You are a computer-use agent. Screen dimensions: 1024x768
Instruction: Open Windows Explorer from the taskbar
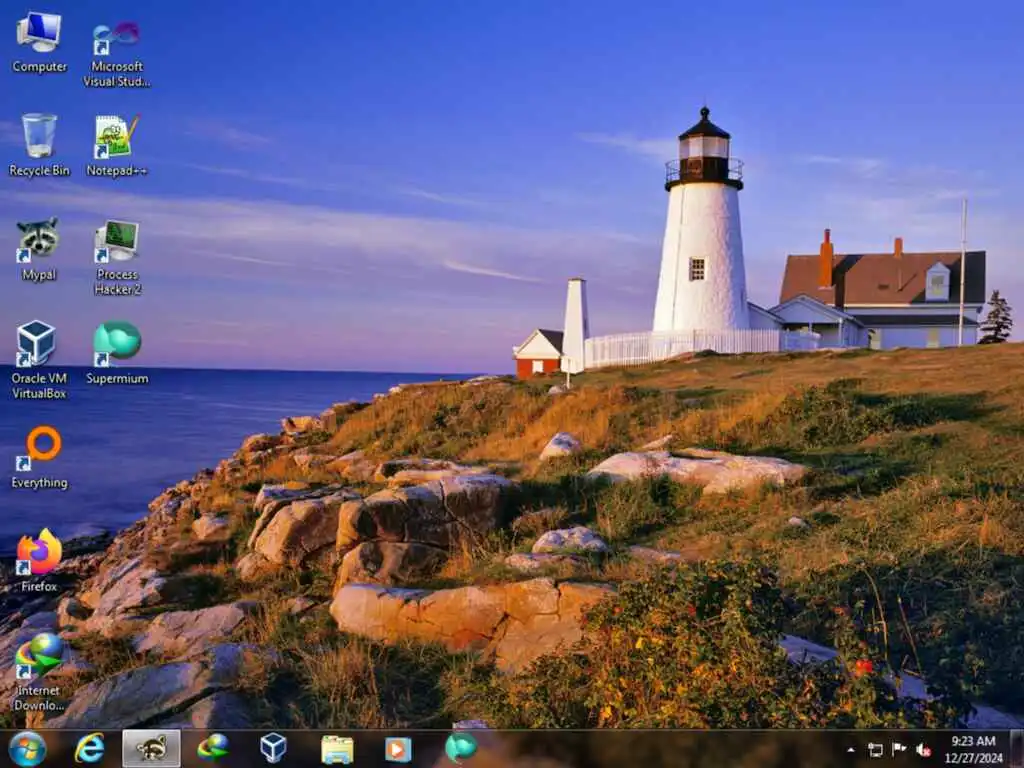point(337,748)
